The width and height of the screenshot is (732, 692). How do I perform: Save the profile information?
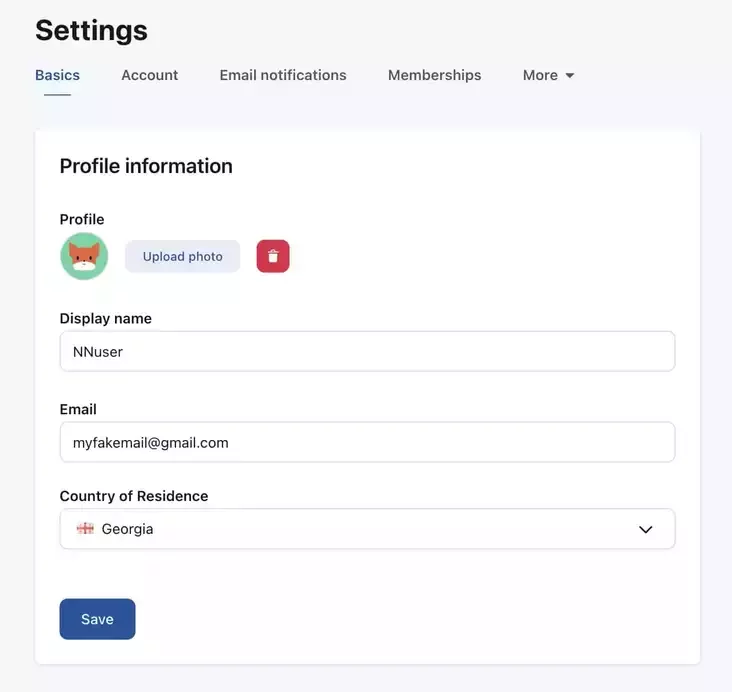point(97,619)
